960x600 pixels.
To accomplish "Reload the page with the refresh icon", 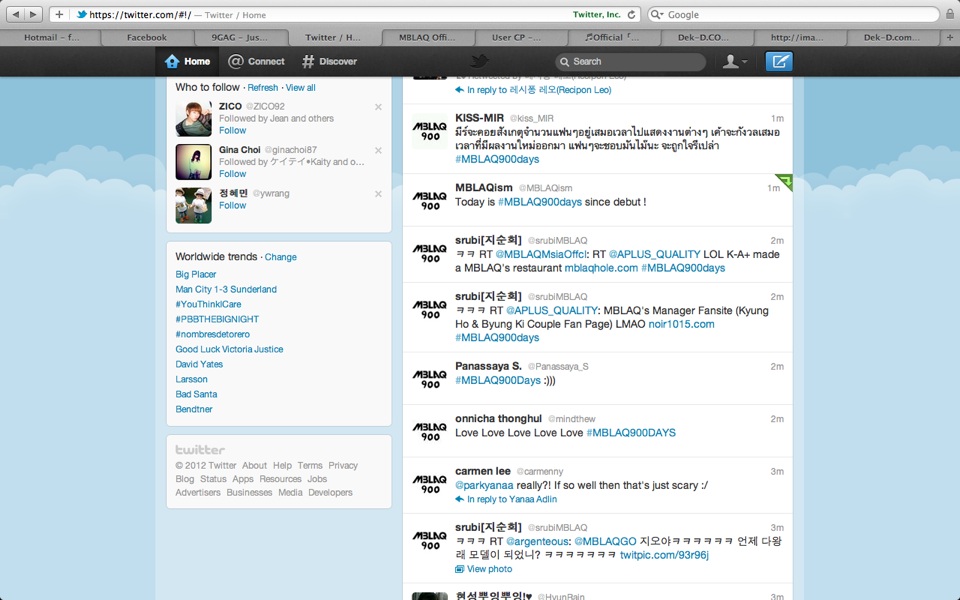I will point(631,14).
